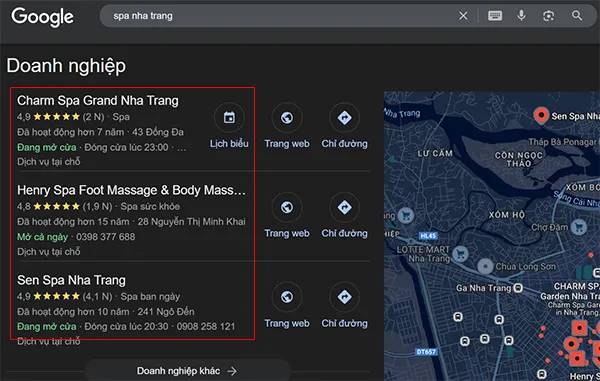Click 'Doanh nghiệp khác' more businesses button
The image size is (600, 381).
pos(187,371)
